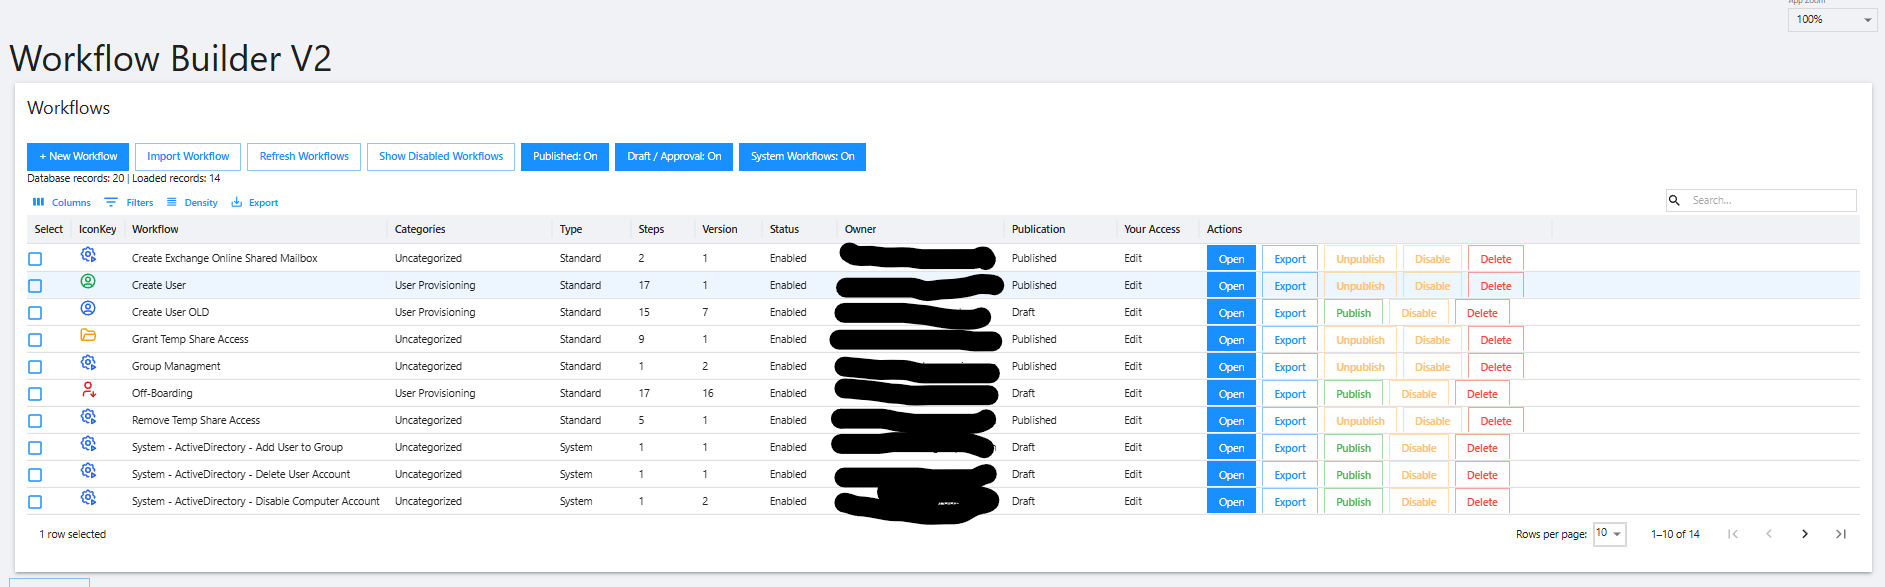
Task: Open the Create User workflow
Action: pyautogui.click(x=1231, y=286)
